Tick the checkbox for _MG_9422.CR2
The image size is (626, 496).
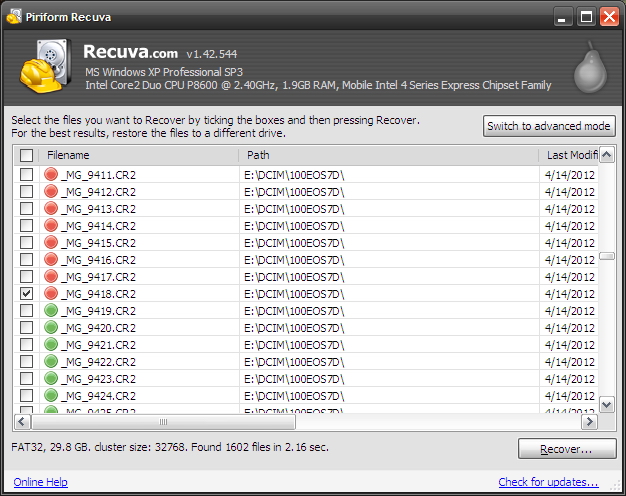[26, 361]
